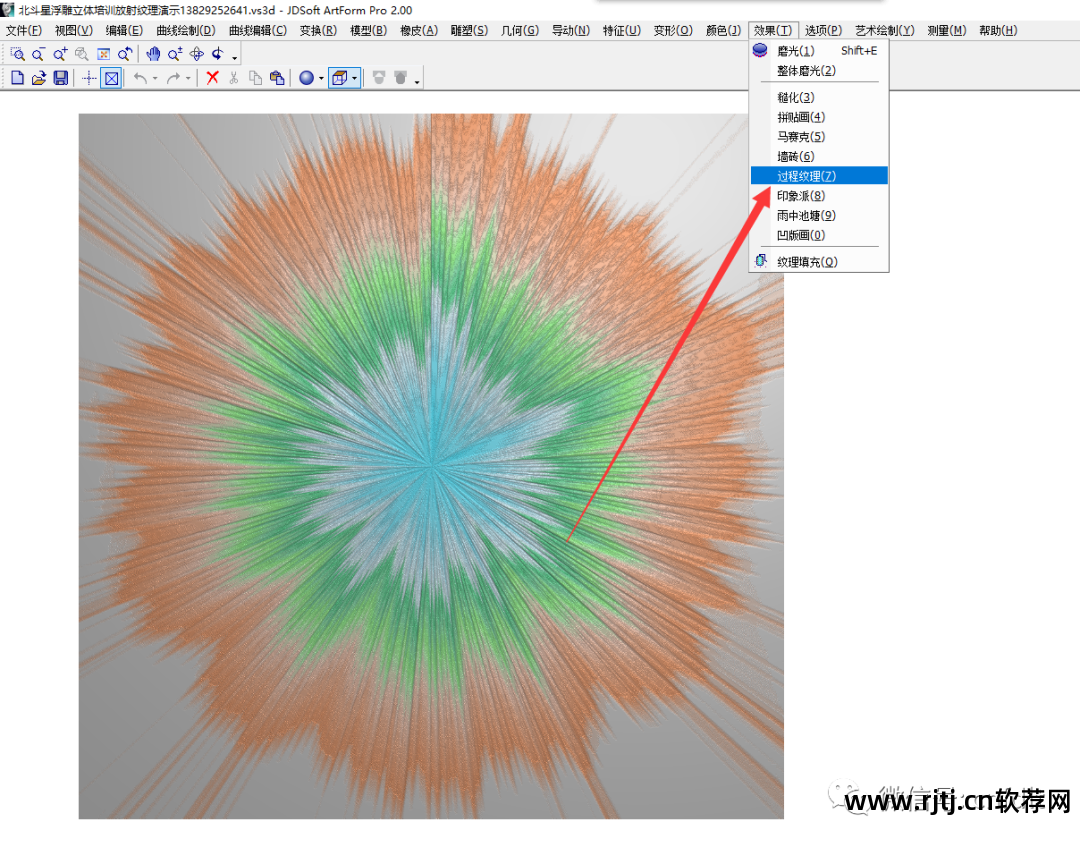The image size is (1080, 847).
Task: Create a new file with the blank page icon
Action: [x=18, y=78]
